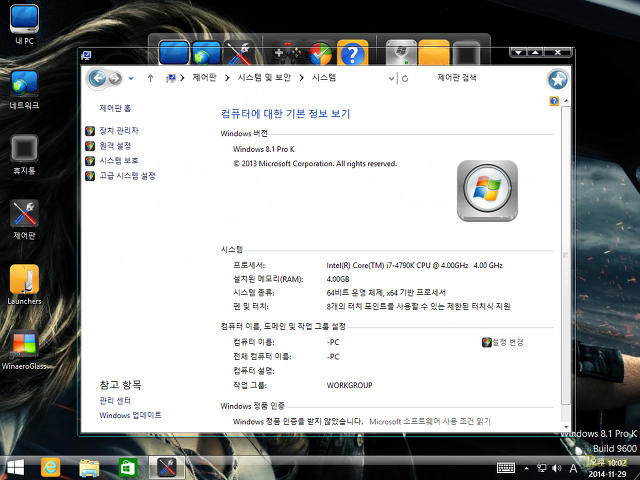Open Windows Store from taskbar
Screen dimensions: 640x480
pyautogui.click(x=128, y=468)
